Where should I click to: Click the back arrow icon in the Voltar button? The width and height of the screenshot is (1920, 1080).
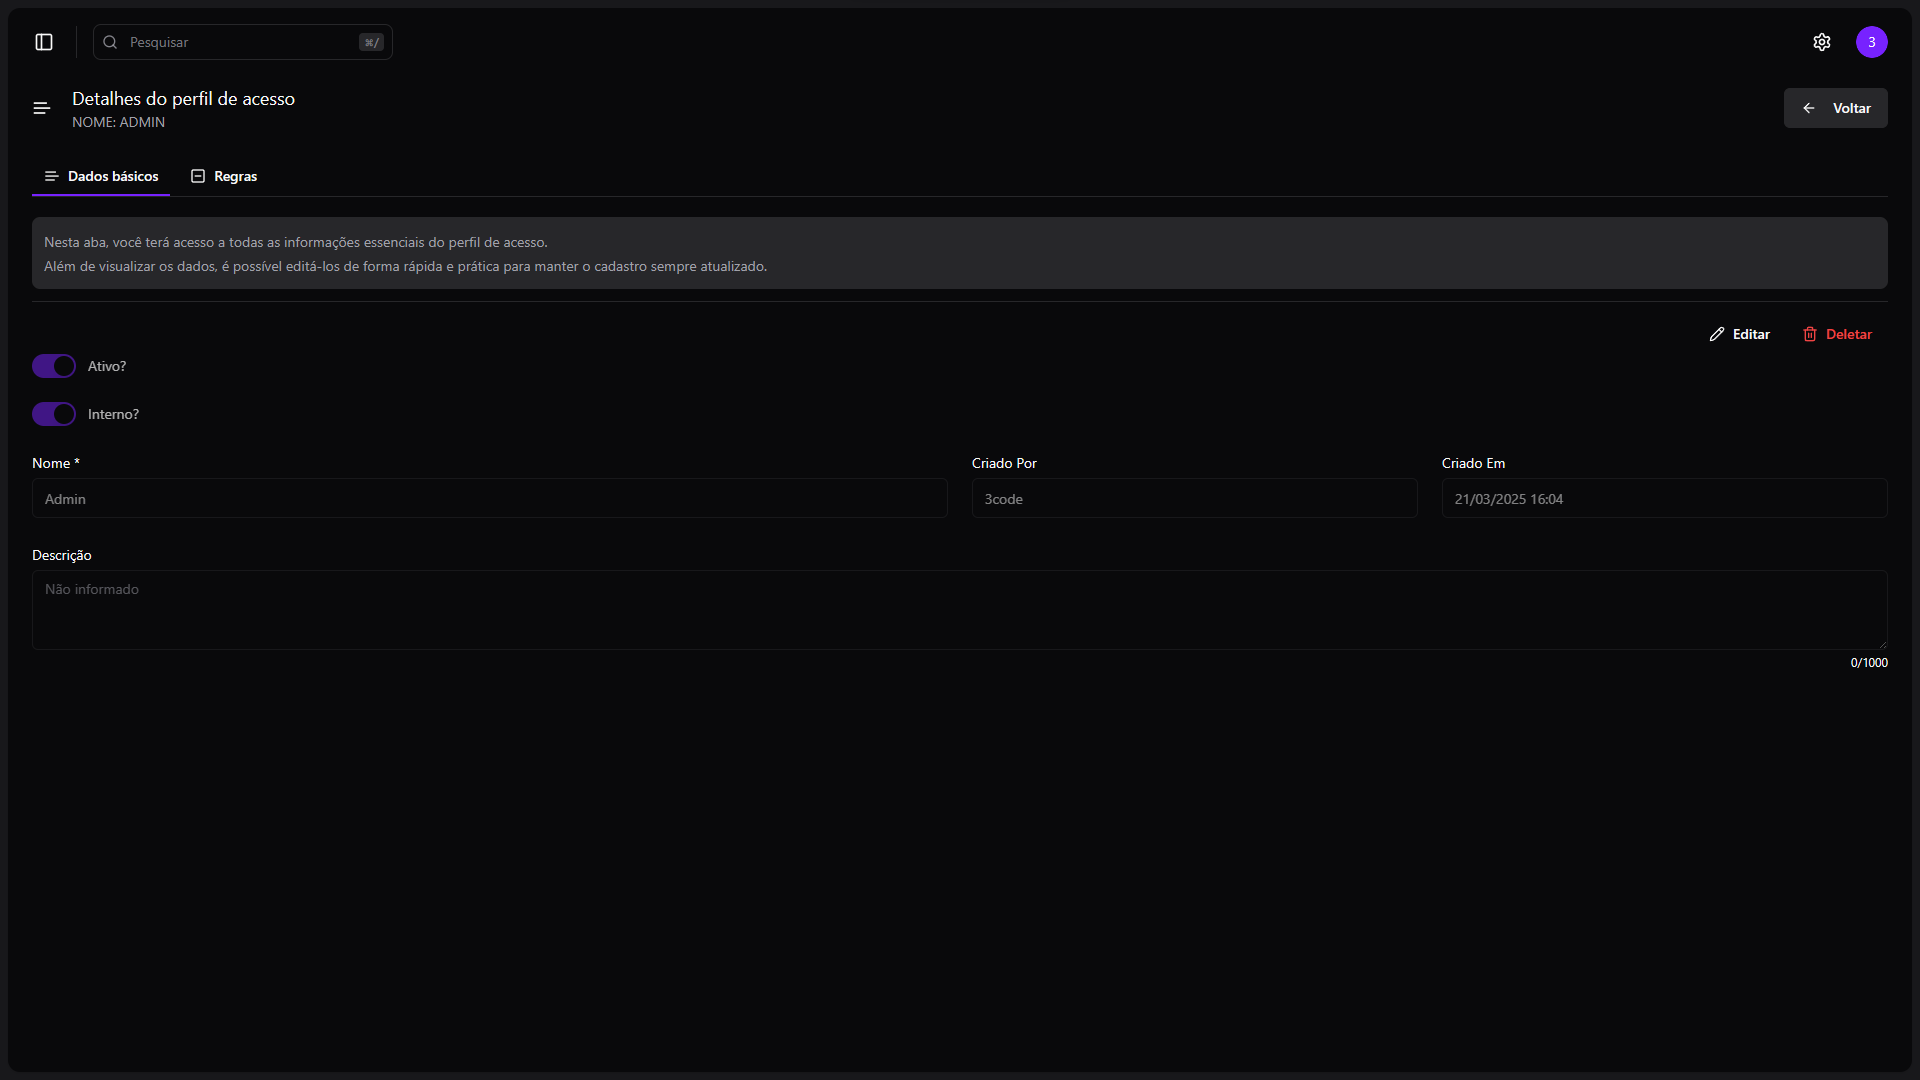(x=1809, y=108)
